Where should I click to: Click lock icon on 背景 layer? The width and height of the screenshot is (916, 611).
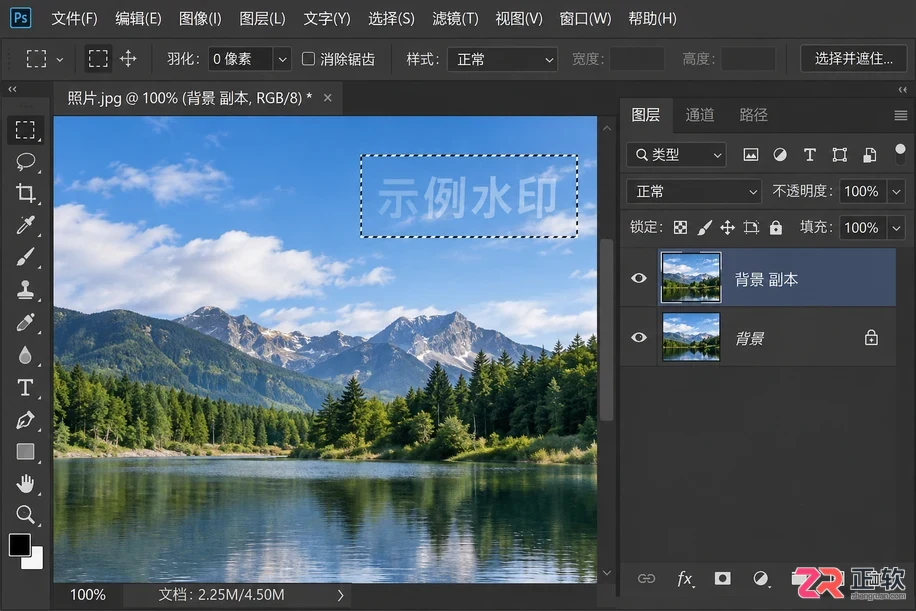[871, 338]
